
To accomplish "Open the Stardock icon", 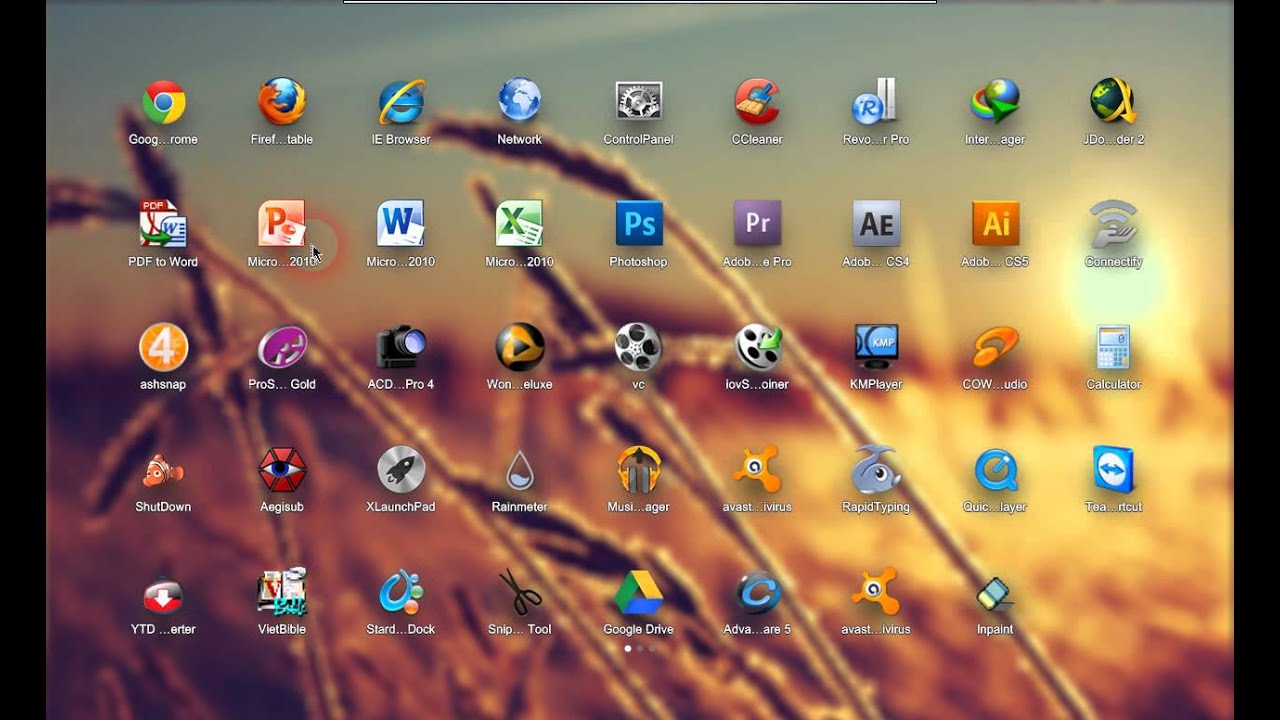I will tap(401, 592).
